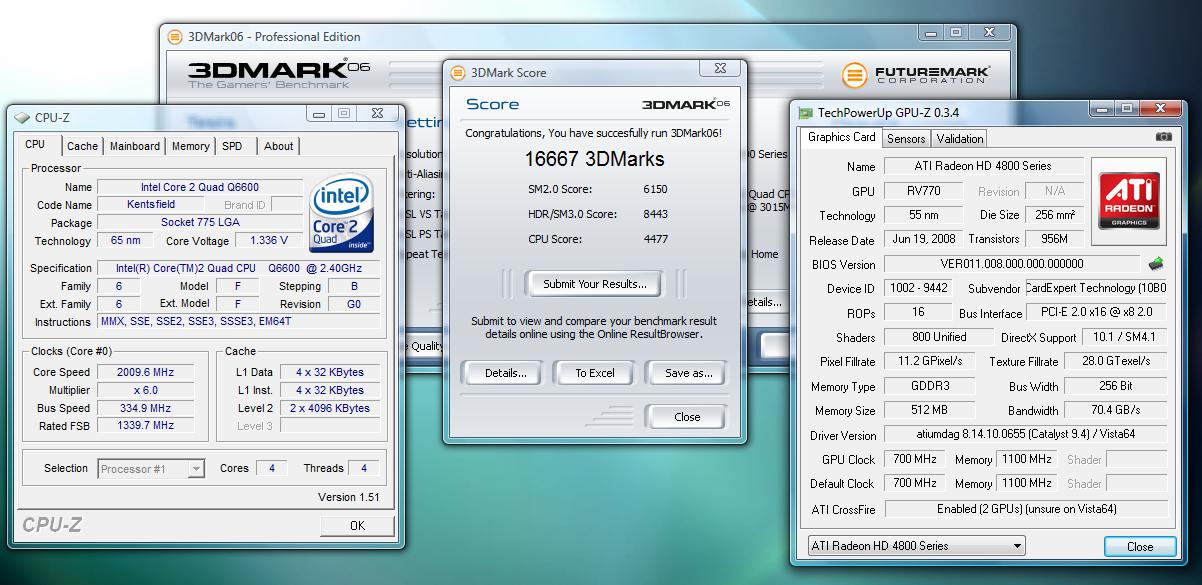Click the Bus Interface value PCI-E 2.0 x16
Viewport: 1202px width, 585px height.
[1098, 313]
